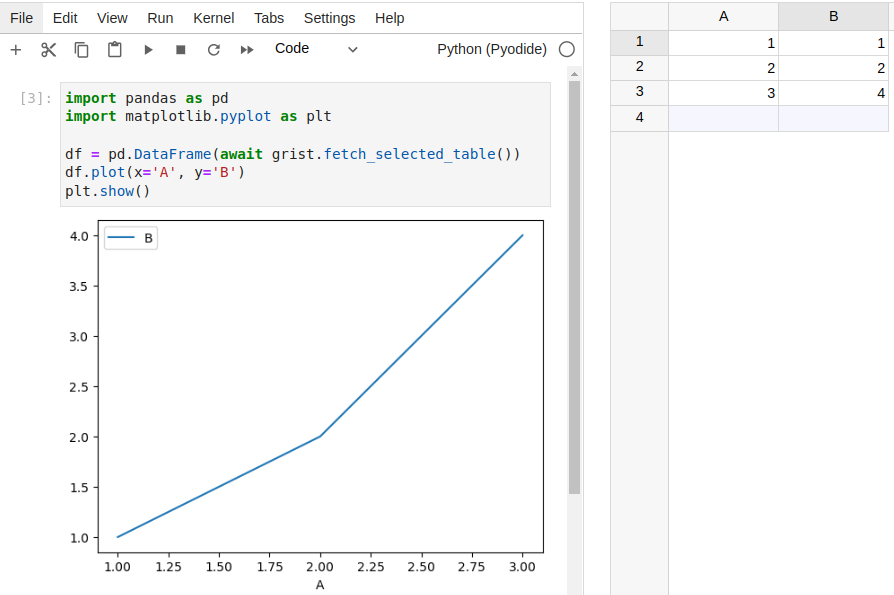Expand the Run menu
This screenshot has height=595, width=894.
coord(160,17)
